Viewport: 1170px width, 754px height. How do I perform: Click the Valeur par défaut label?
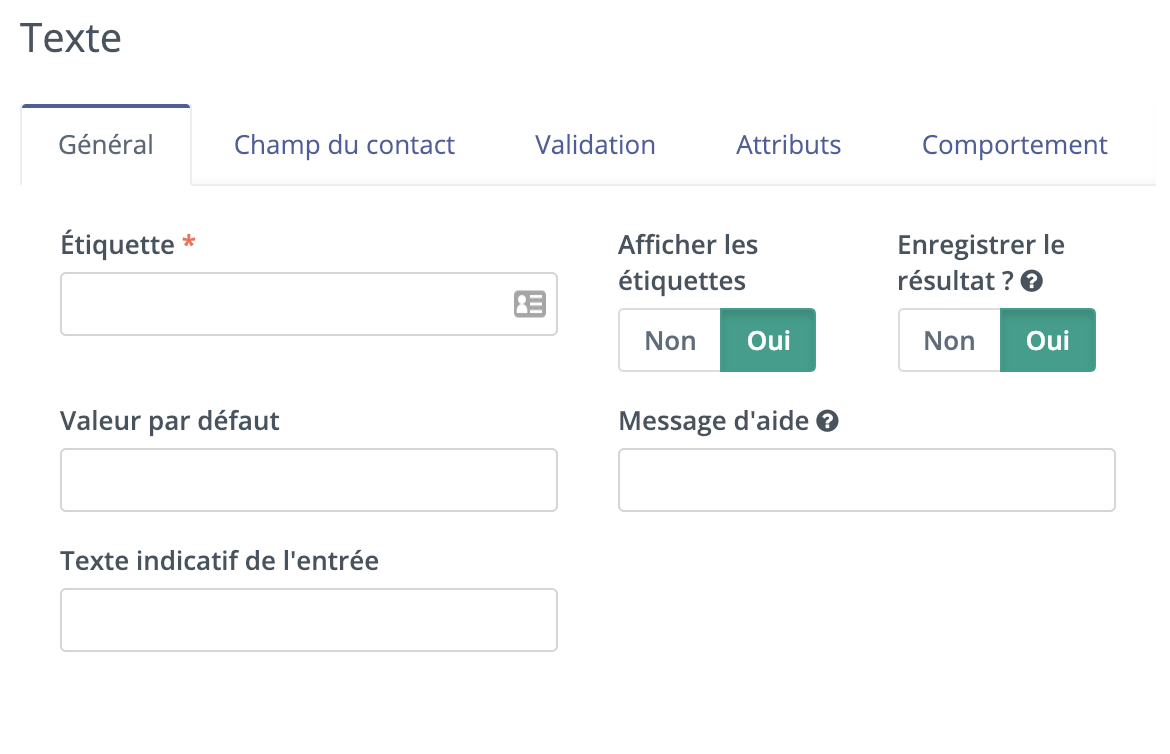point(169,421)
